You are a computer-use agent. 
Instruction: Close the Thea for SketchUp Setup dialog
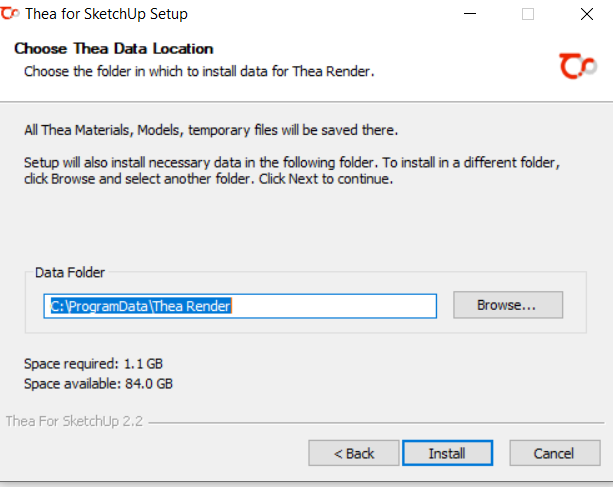click(587, 14)
